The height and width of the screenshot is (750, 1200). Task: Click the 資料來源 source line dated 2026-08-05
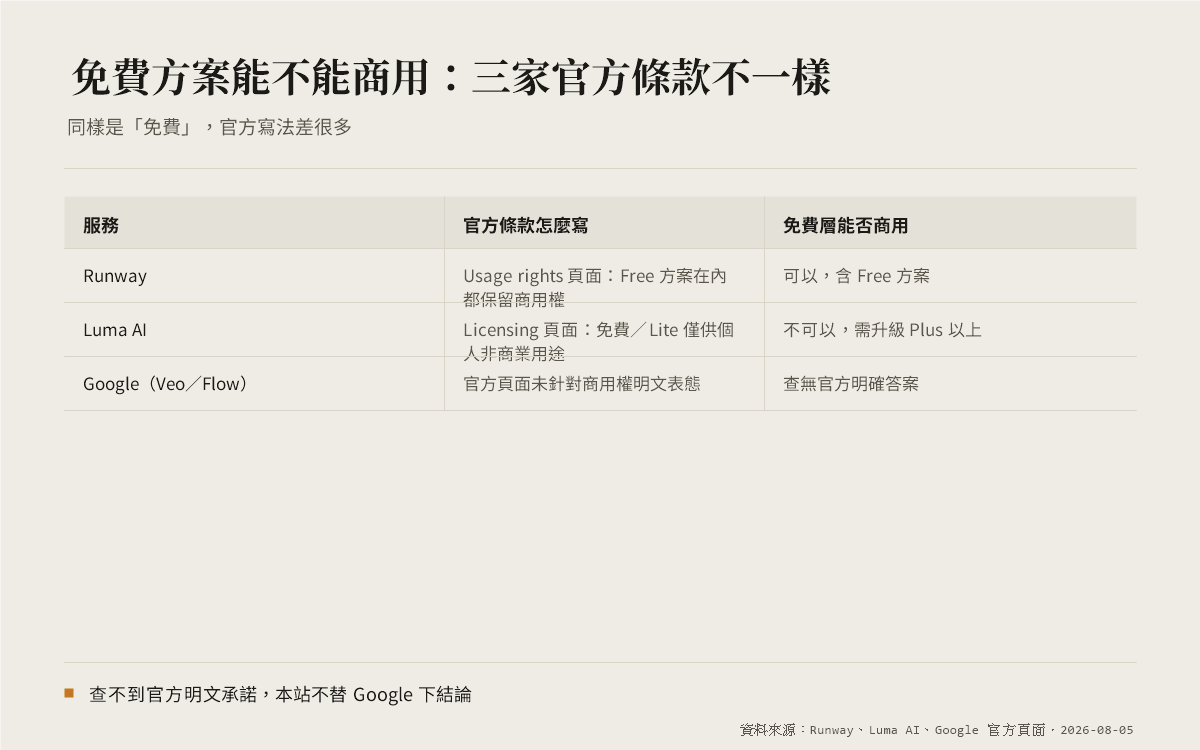(x=937, y=730)
